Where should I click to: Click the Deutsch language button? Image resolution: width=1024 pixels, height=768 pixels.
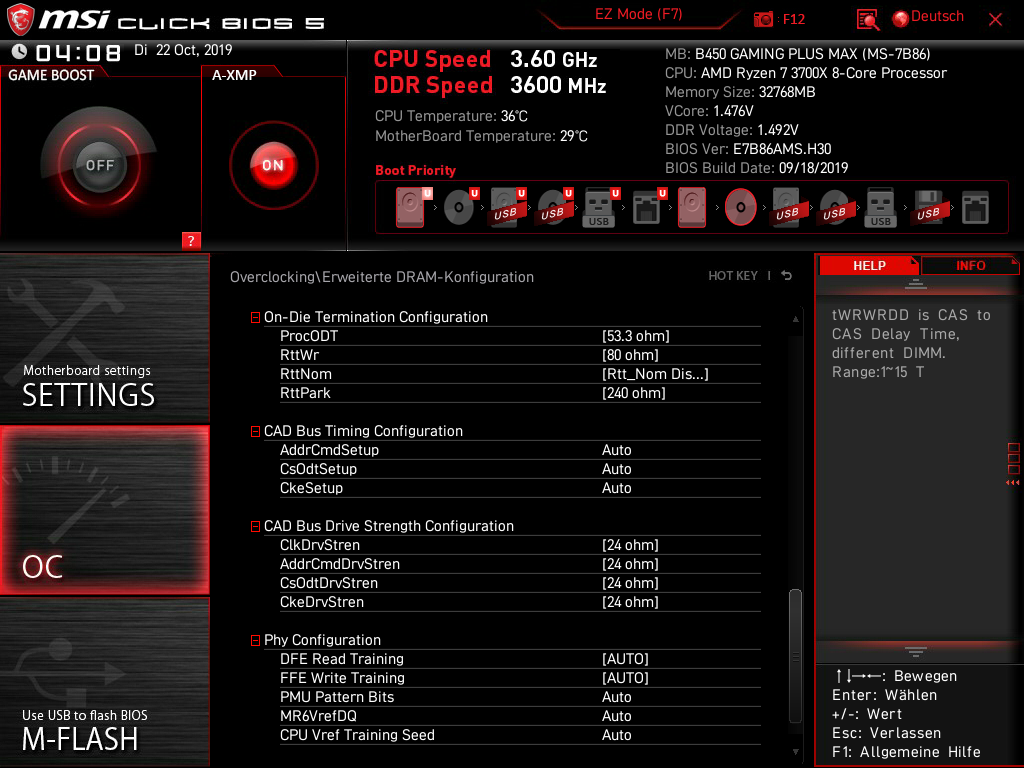pyautogui.click(x=937, y=17)
